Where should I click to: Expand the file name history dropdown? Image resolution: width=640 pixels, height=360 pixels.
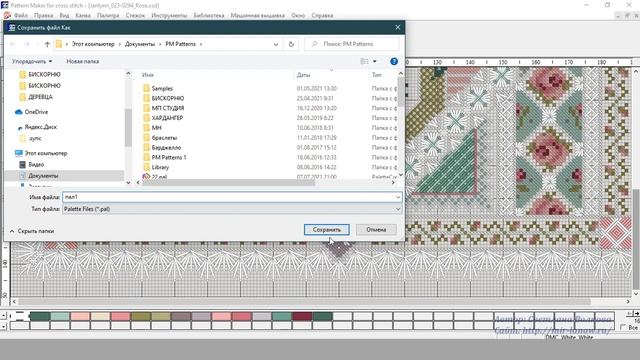pyautogui.click(x=398, y=197)
